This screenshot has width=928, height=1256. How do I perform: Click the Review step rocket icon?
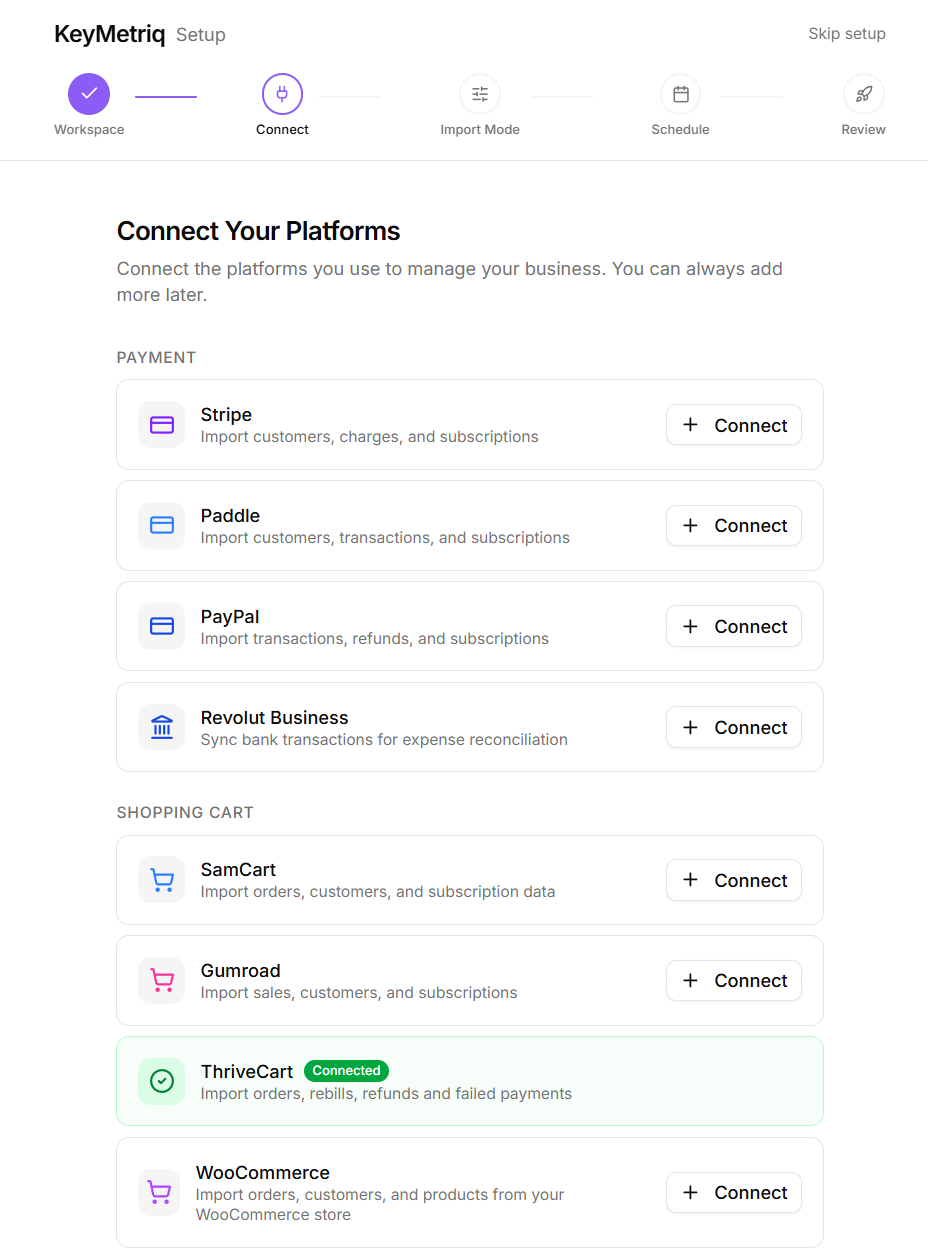(x=864, y=94)
